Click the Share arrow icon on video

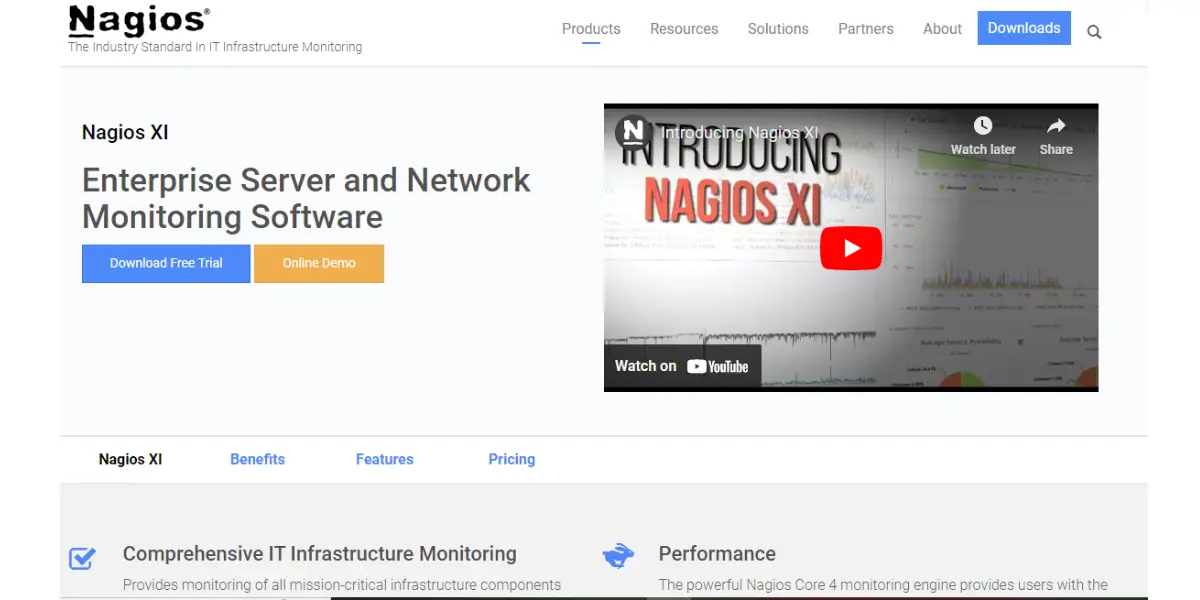click(x=1055, y=126)
